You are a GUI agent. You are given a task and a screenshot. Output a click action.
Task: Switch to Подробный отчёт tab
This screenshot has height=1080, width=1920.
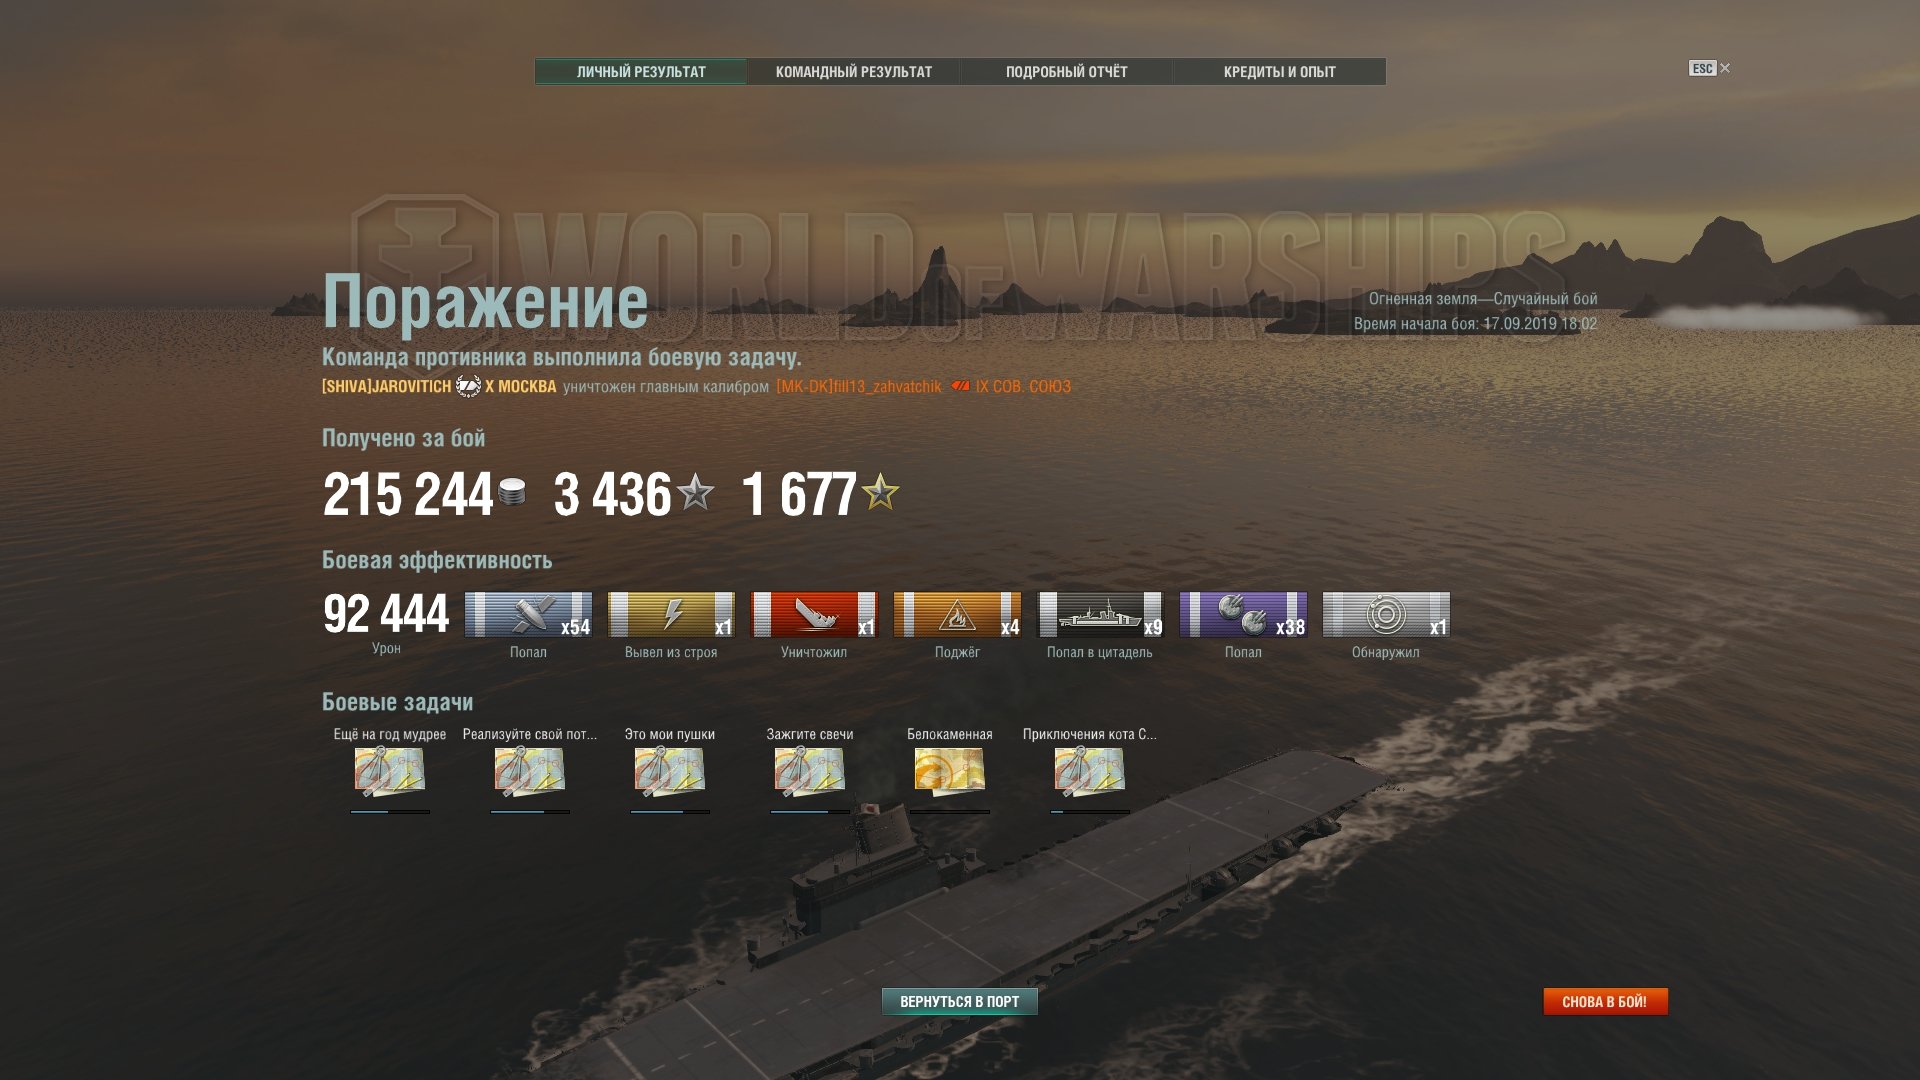click(1066, 72)
